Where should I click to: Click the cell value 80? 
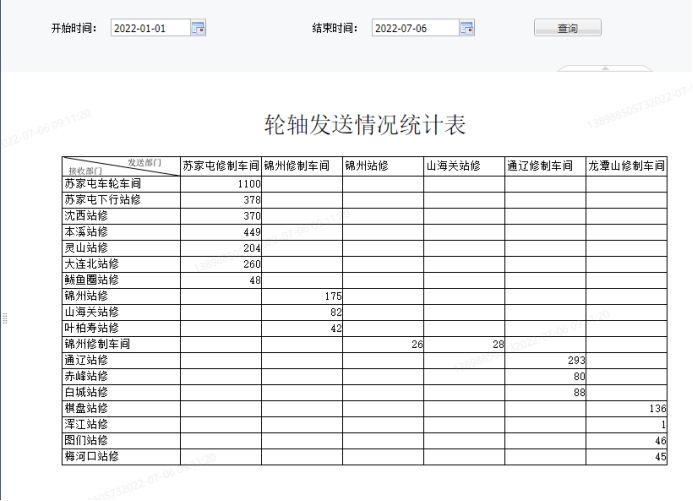click(x=579, y=377)
